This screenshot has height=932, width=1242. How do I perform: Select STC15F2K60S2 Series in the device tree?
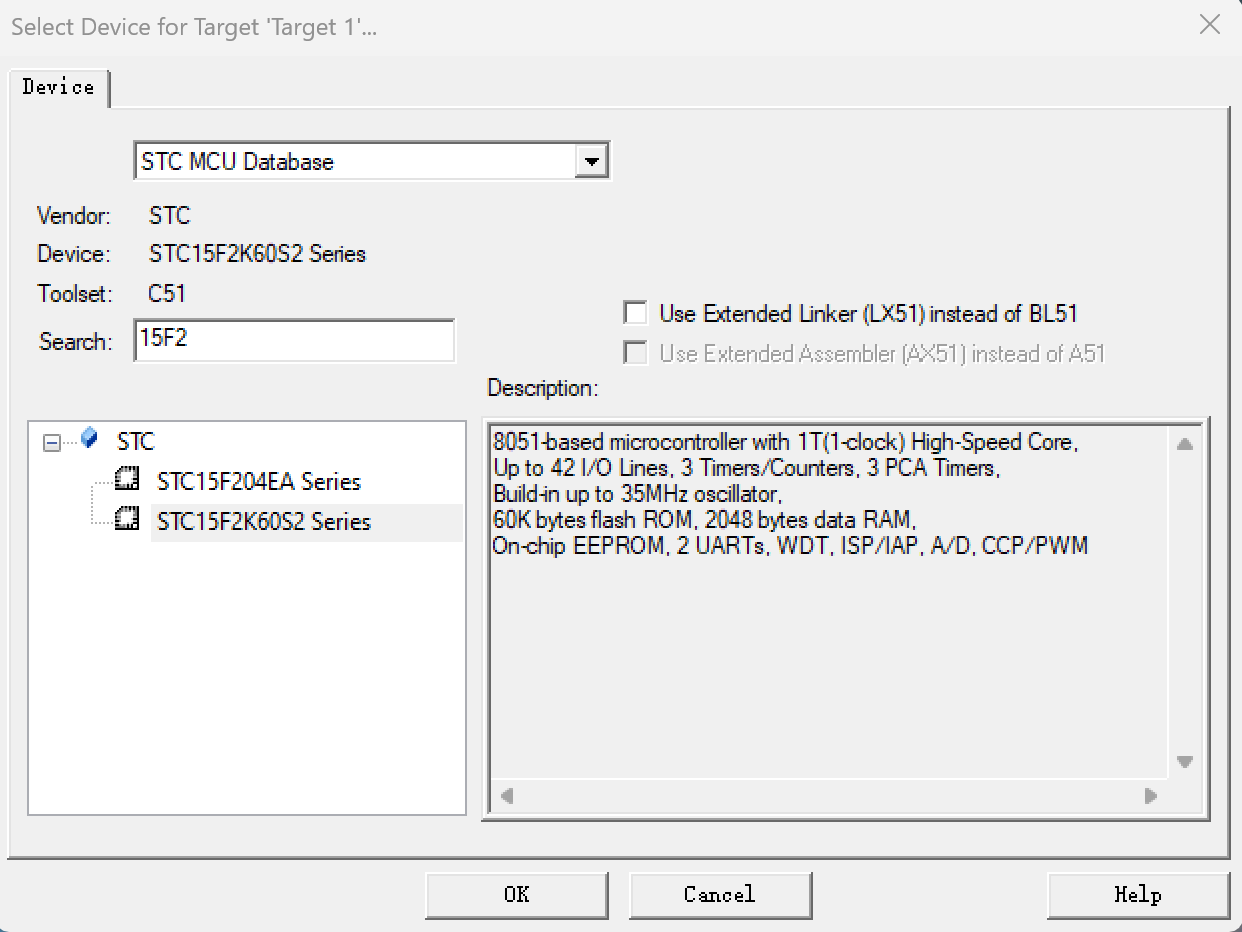tap(264, 522)
